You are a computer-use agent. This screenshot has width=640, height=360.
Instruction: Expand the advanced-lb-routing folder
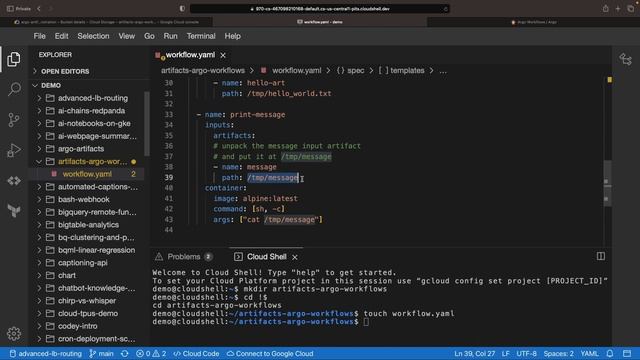pos(93,98)
